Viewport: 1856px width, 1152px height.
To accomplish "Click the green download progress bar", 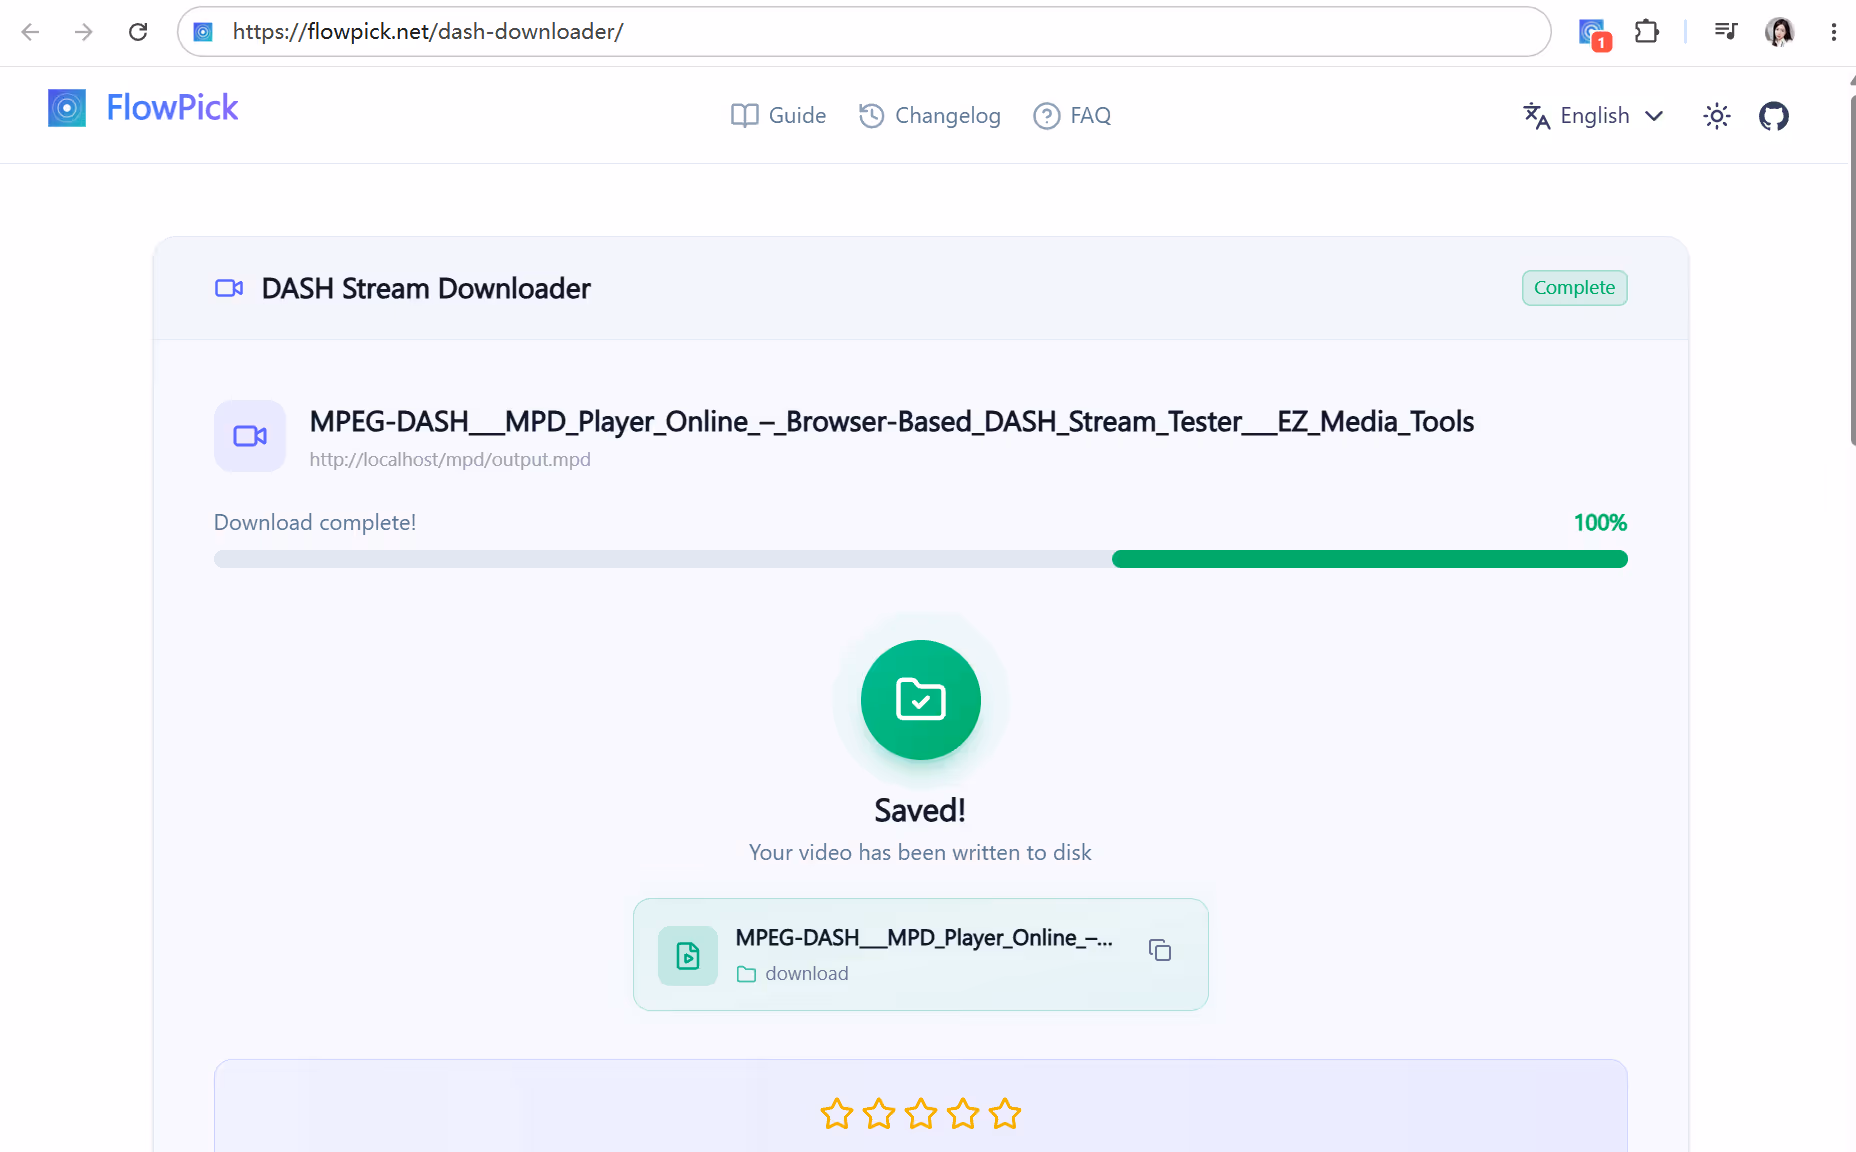I will [x=1370, y=559].
